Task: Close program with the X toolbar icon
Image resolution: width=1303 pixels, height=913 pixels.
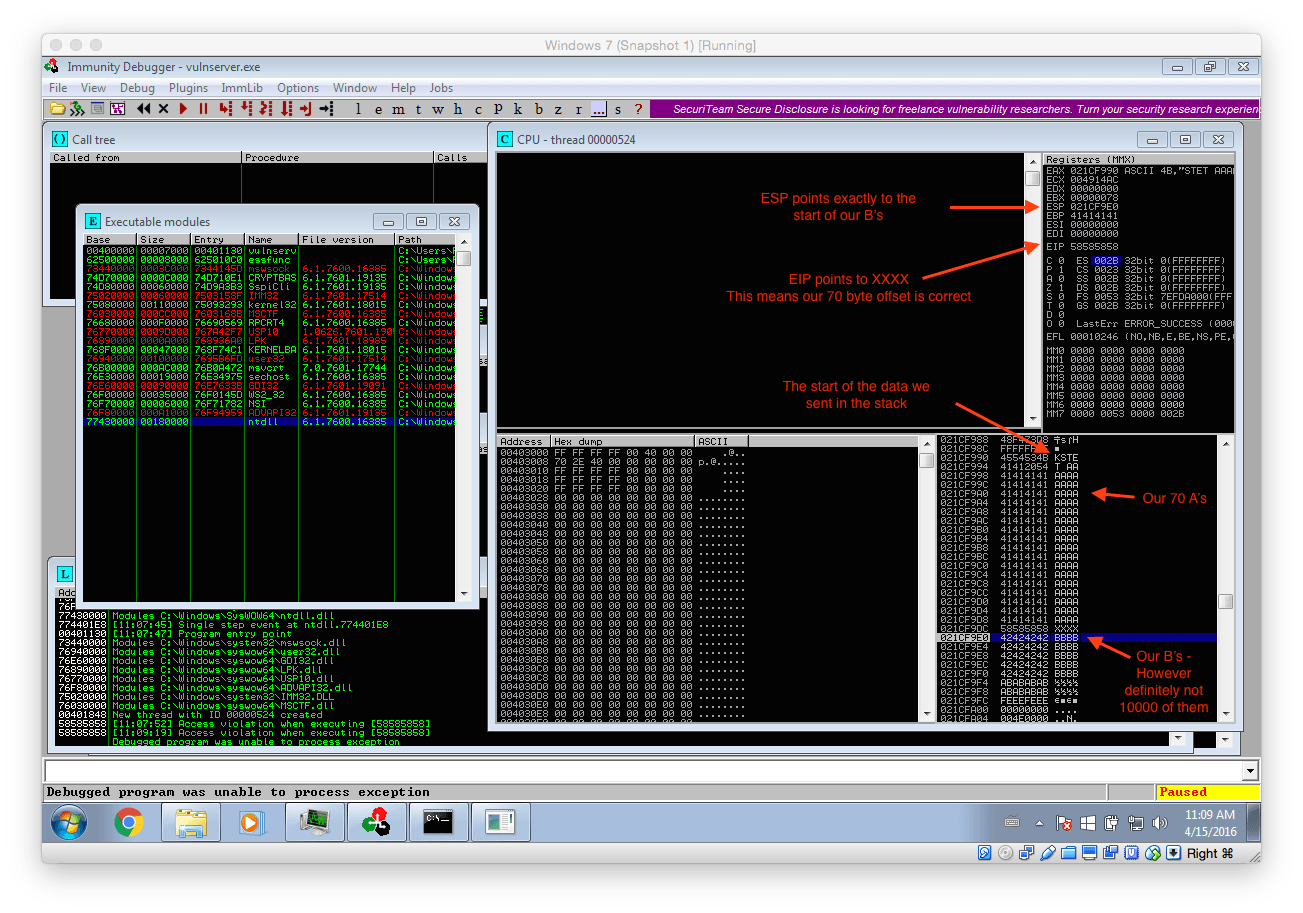Action: [x=163, y=108]
